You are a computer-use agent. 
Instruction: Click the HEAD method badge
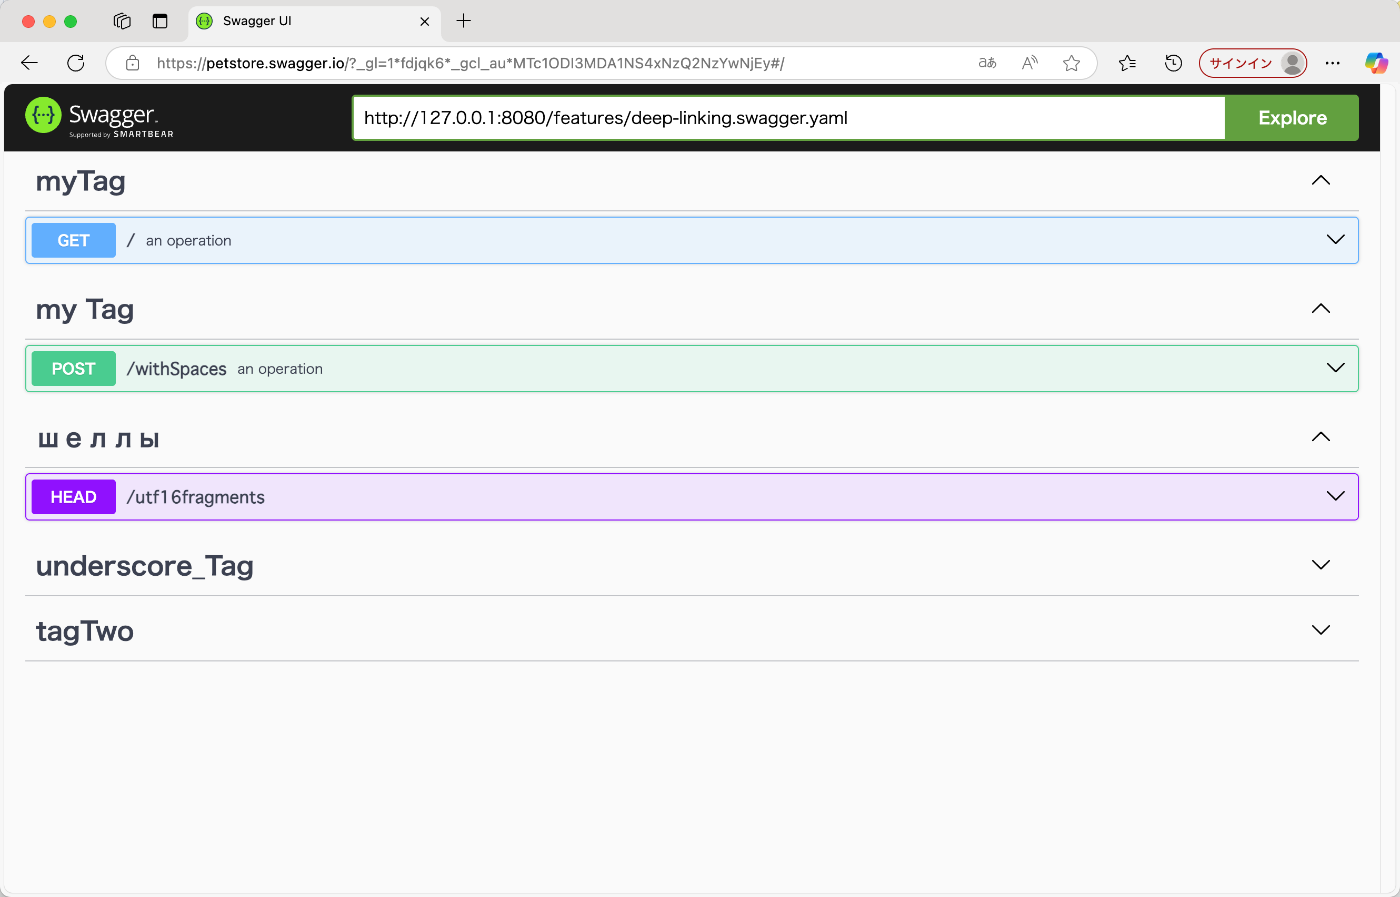[x=74, y=497]
